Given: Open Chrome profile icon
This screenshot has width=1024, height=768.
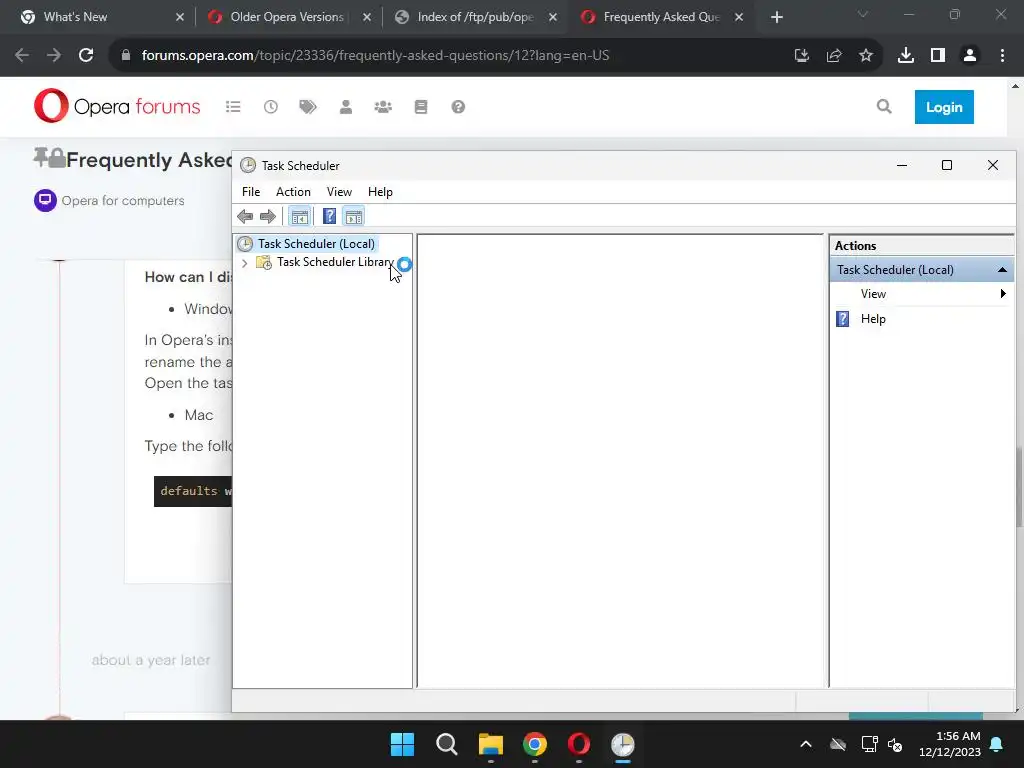Looking at the screenshot, I should click(x=970, y=56).
